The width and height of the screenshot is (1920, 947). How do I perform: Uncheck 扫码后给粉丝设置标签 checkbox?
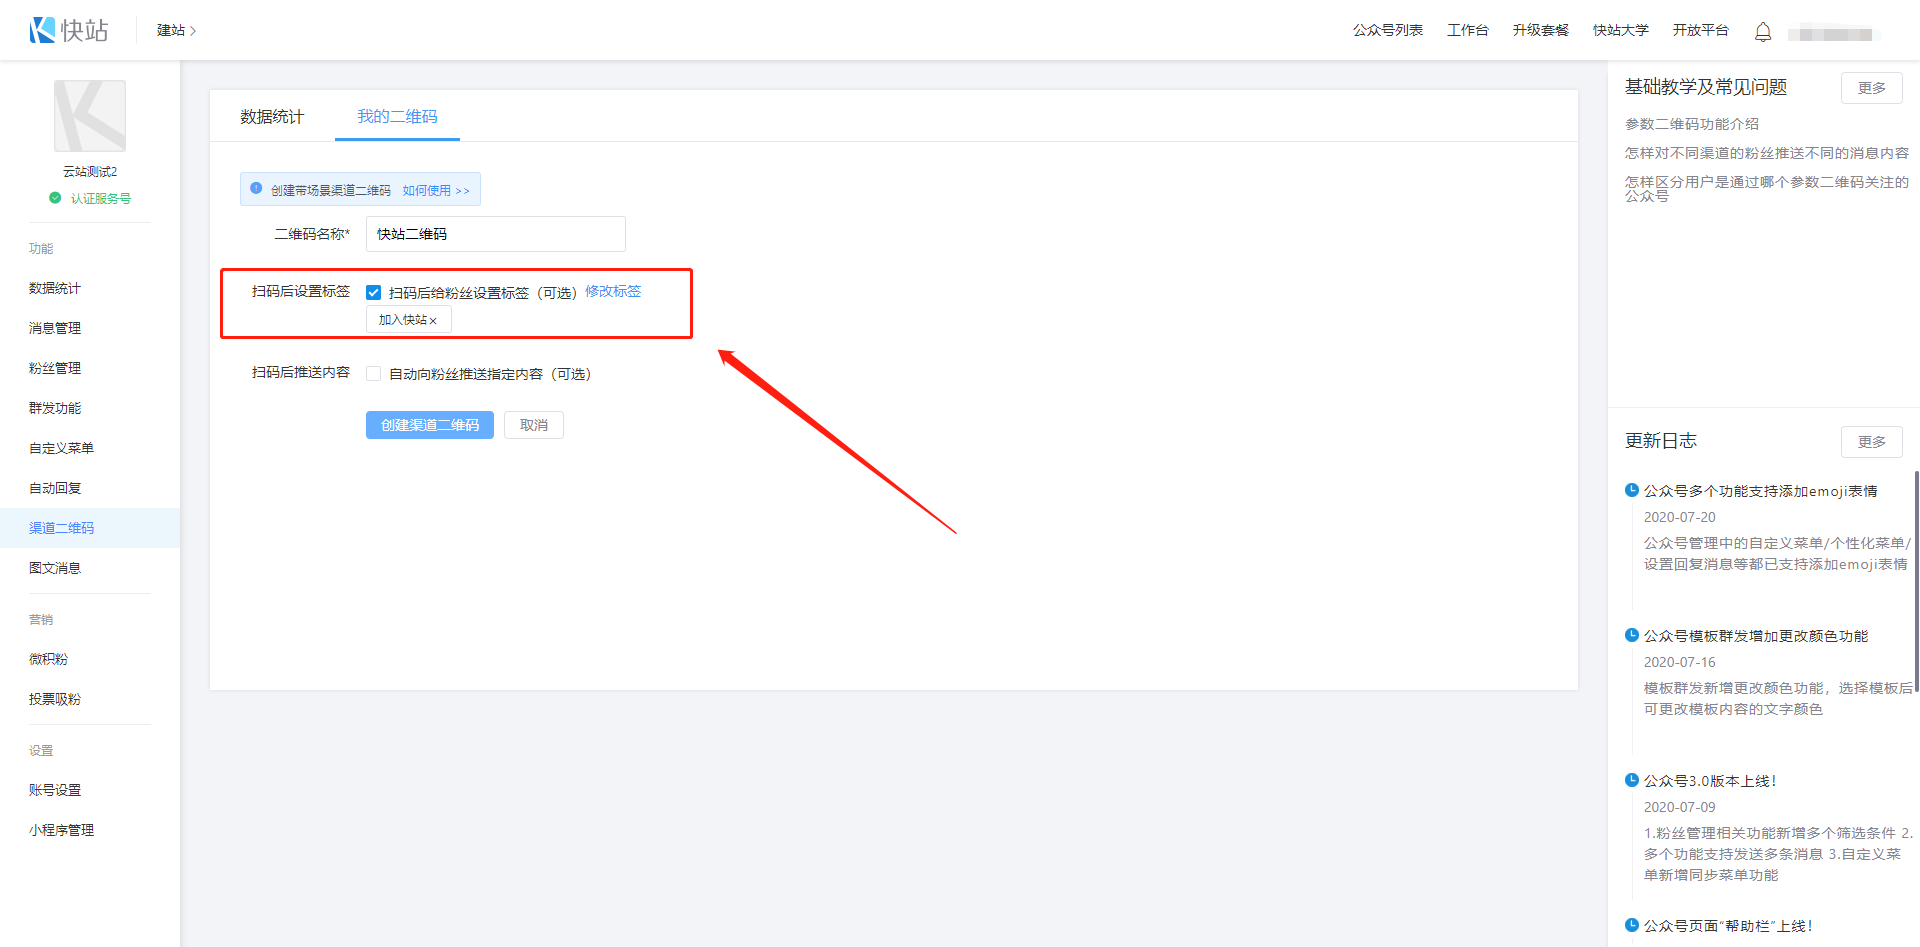pos(374,292)
